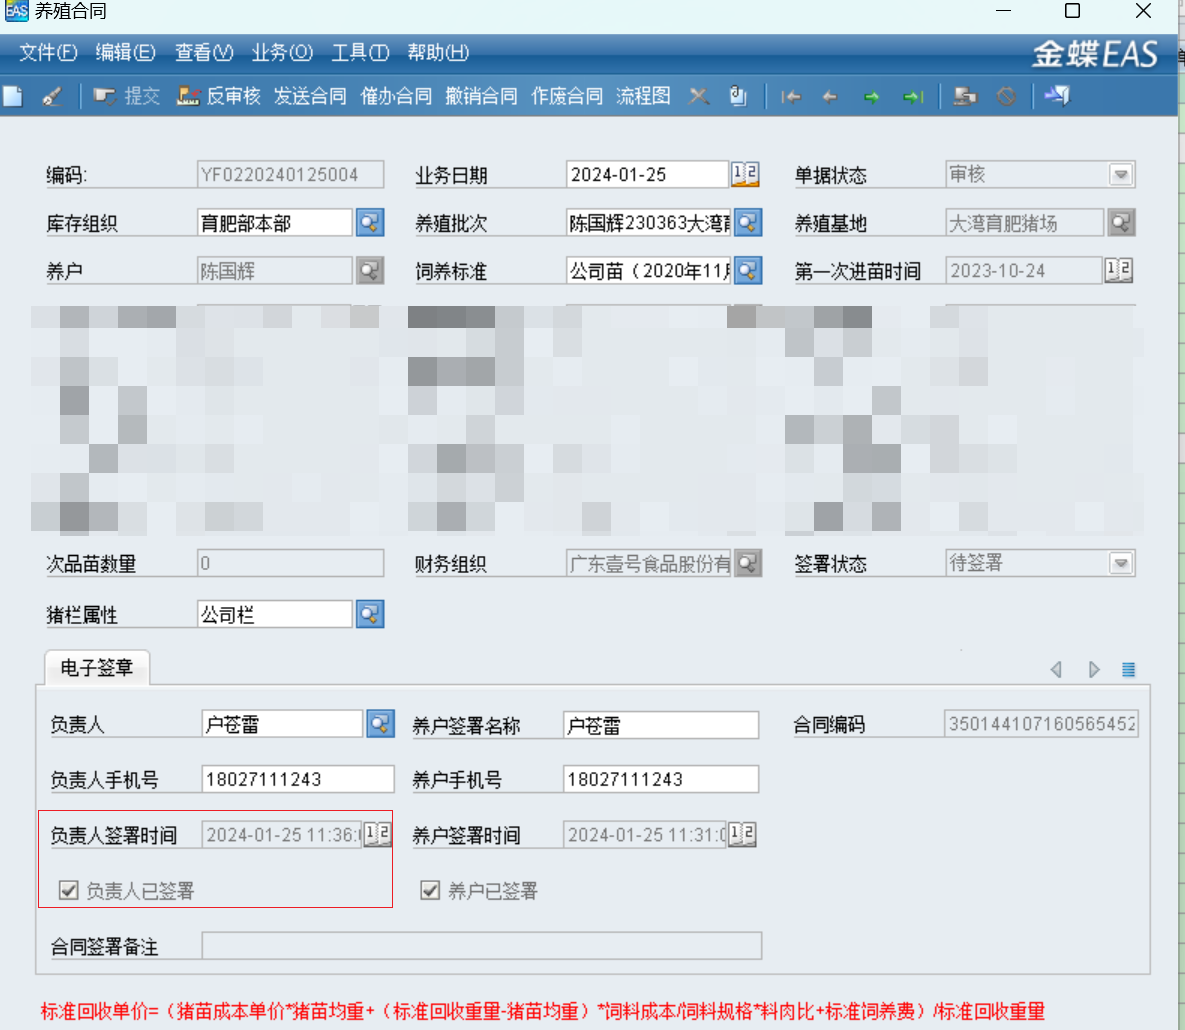The width and height of the screenshot is (1185, 1030).
Task: Open calendar picker for 养户签署时间
Action: click(x=742, y=834)
